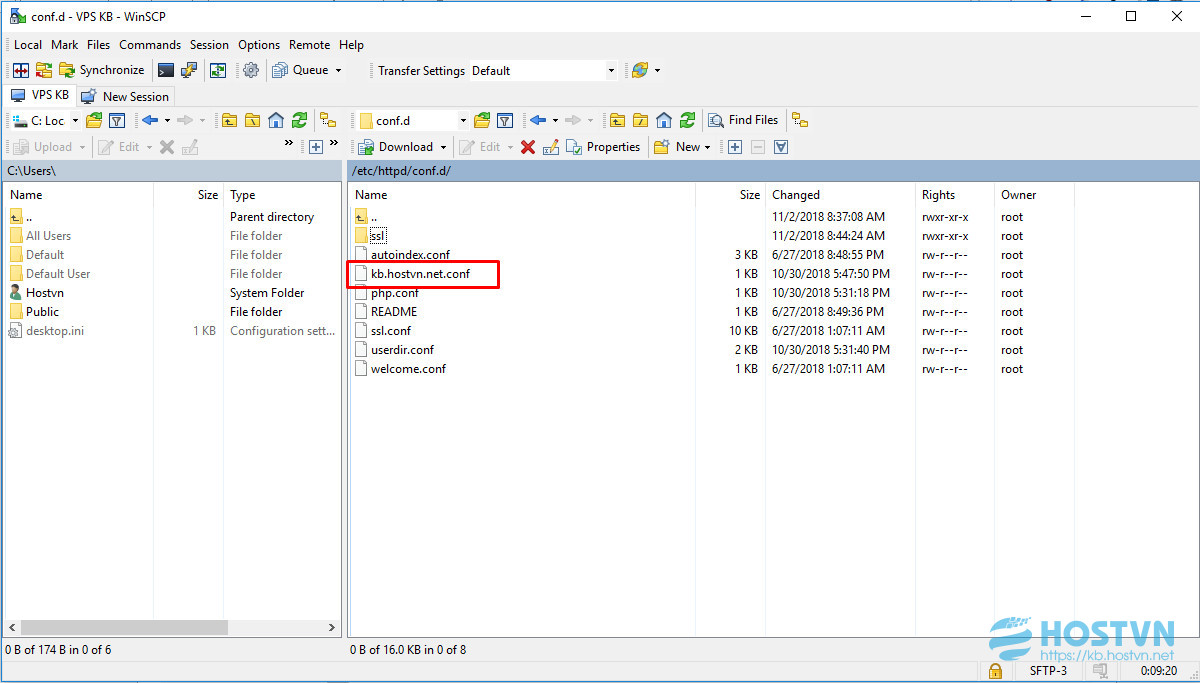Open the New Session tab
This screenshot has height=683, width=1200.
point(126,96)
